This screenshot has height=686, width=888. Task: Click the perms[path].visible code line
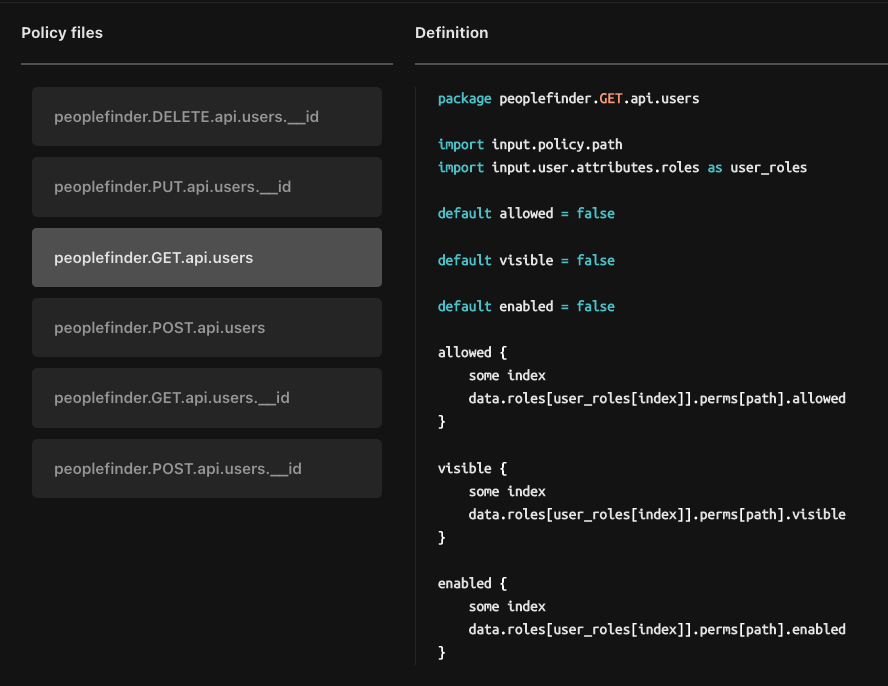tap(656, 514)
